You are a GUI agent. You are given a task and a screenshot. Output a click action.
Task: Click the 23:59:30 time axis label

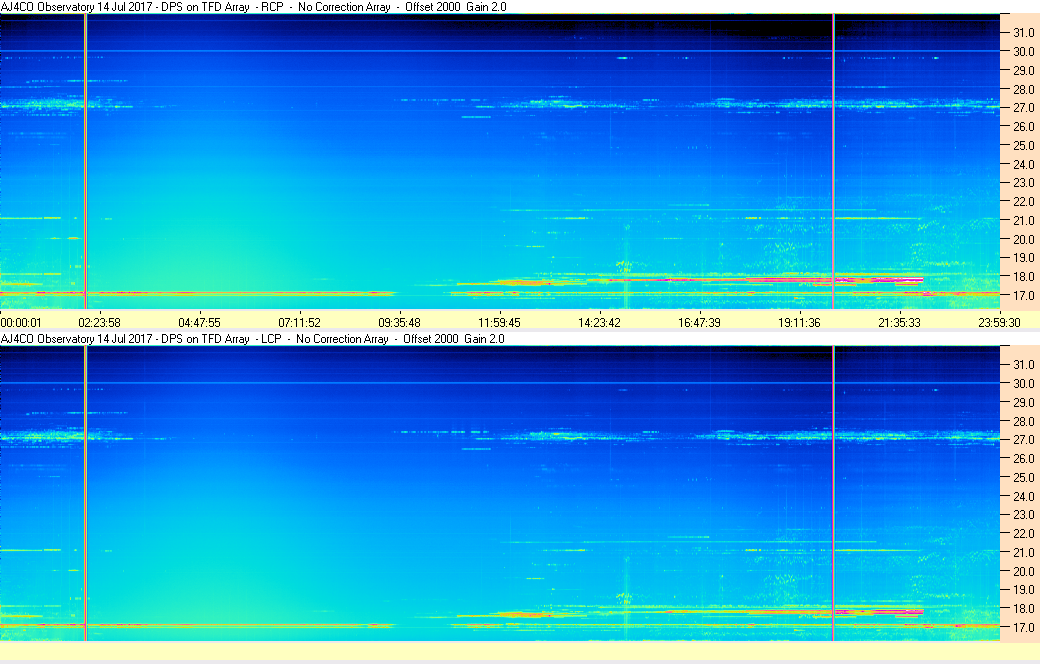pos(999,323)
